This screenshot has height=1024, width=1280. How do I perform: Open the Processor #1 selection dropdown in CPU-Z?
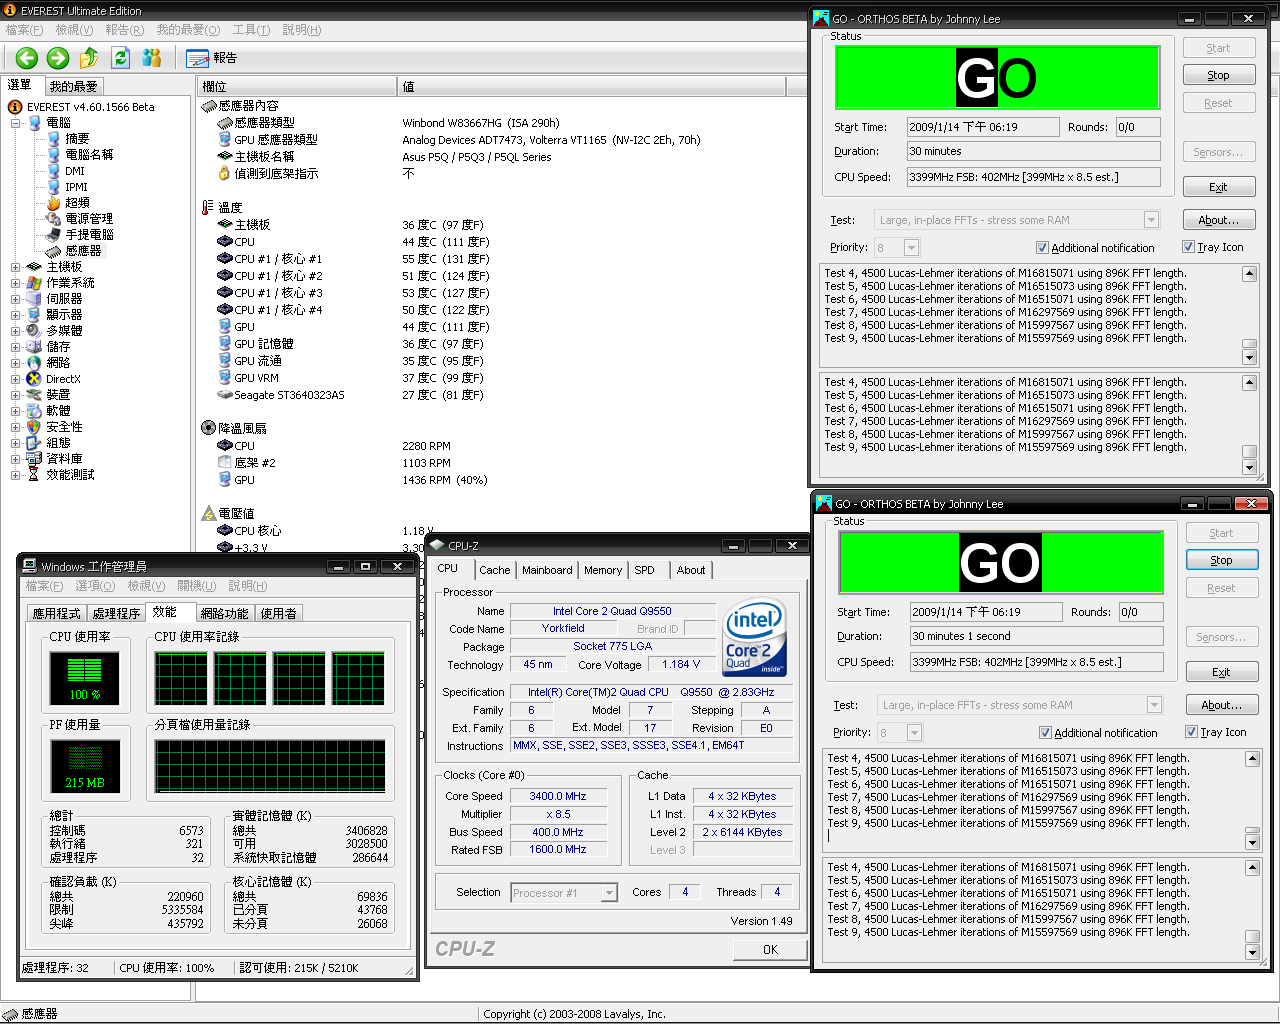coord(609,893)
